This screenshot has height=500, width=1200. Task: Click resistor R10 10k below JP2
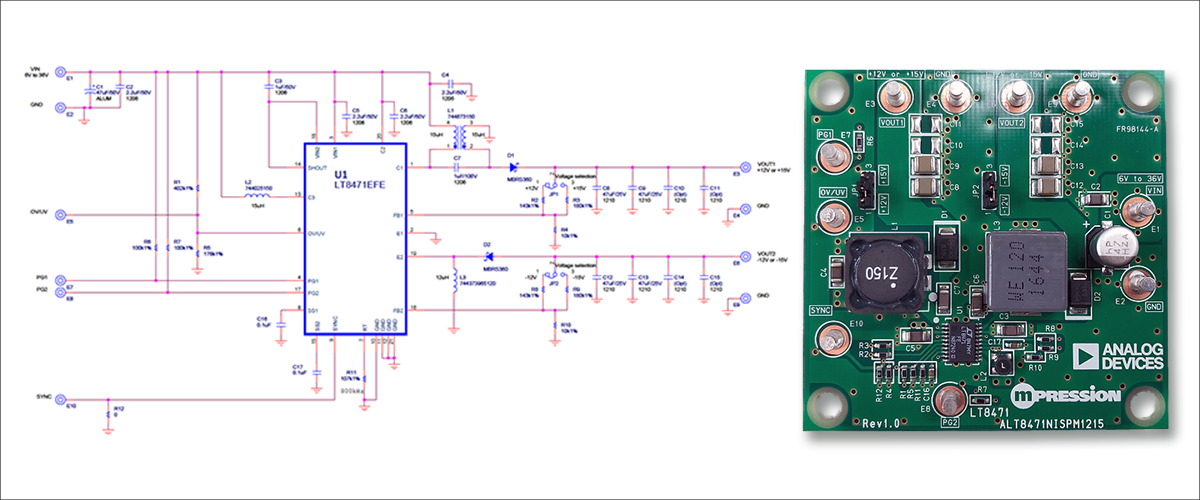553,324
